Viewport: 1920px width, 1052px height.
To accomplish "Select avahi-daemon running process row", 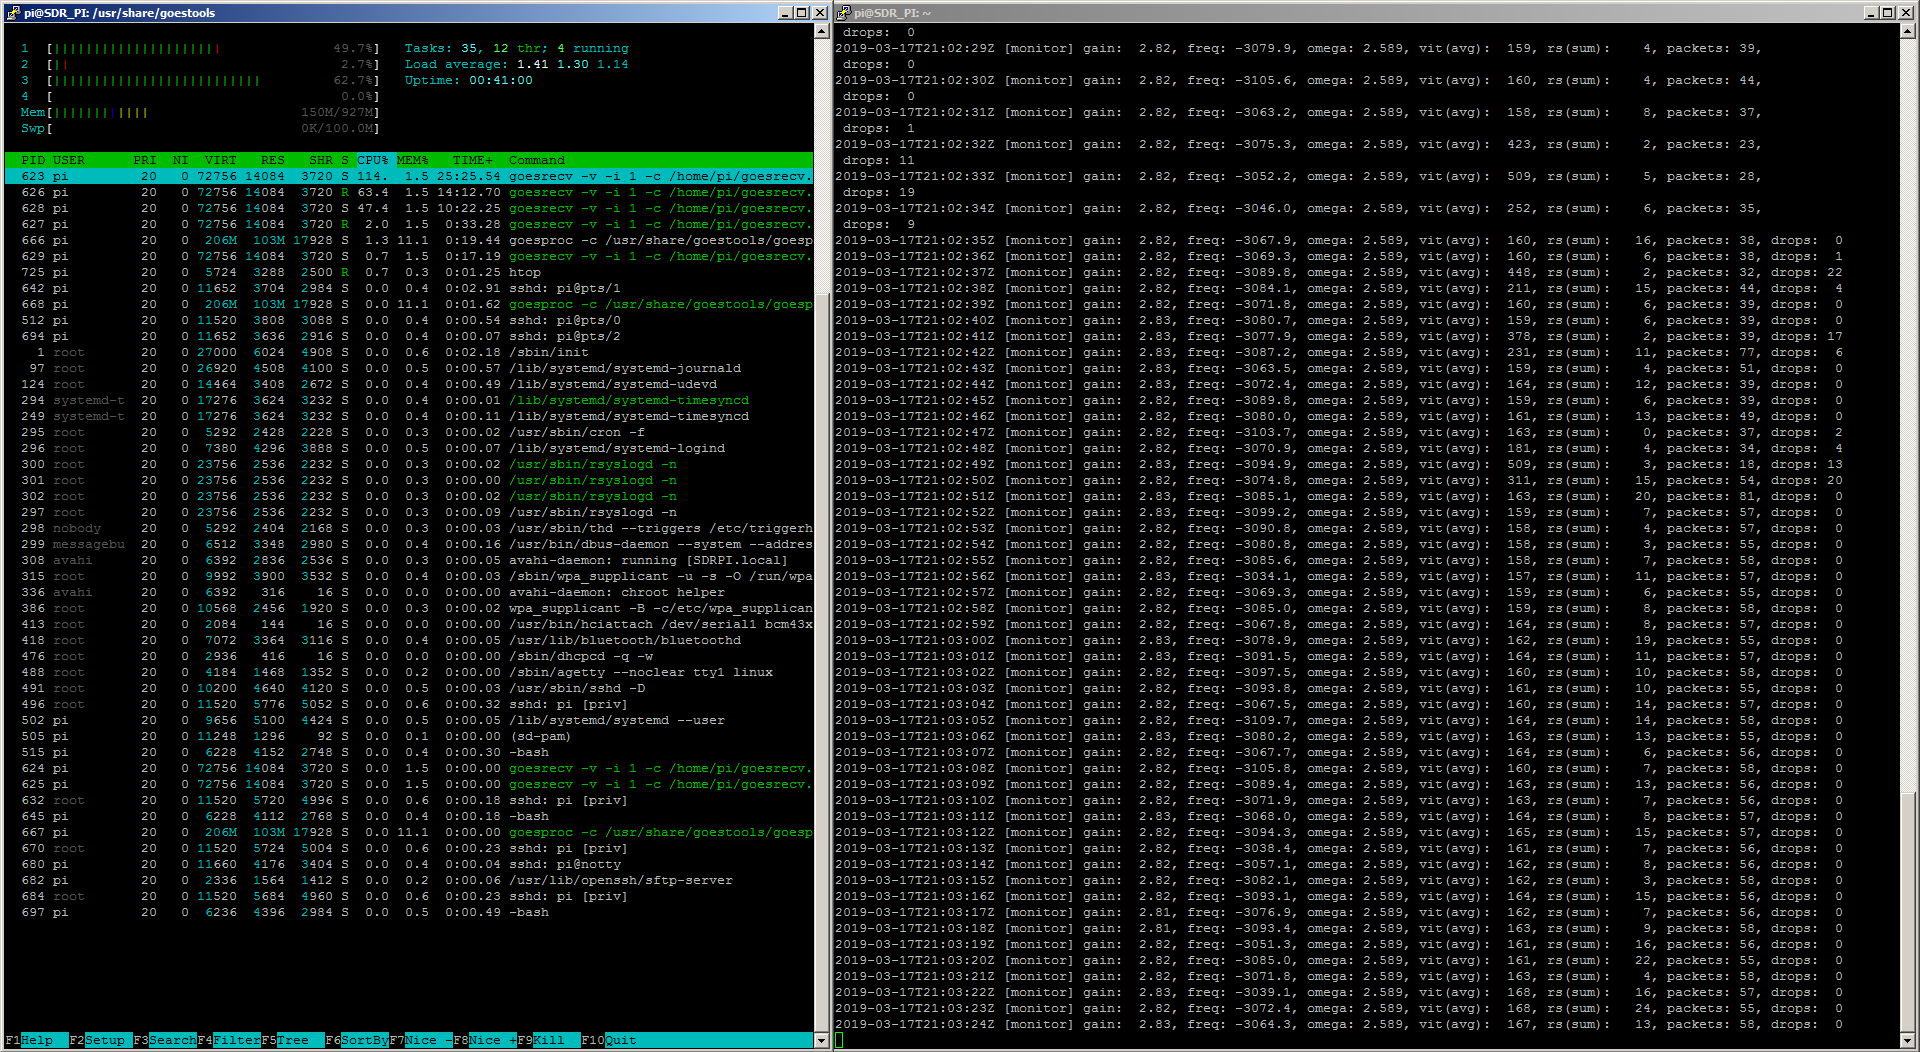I will point(409,560).
